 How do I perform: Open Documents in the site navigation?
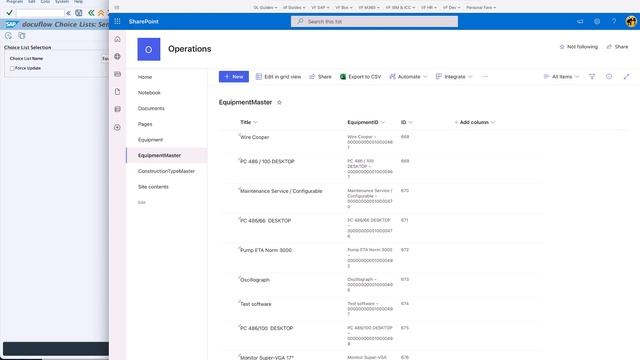pos(151,109)
